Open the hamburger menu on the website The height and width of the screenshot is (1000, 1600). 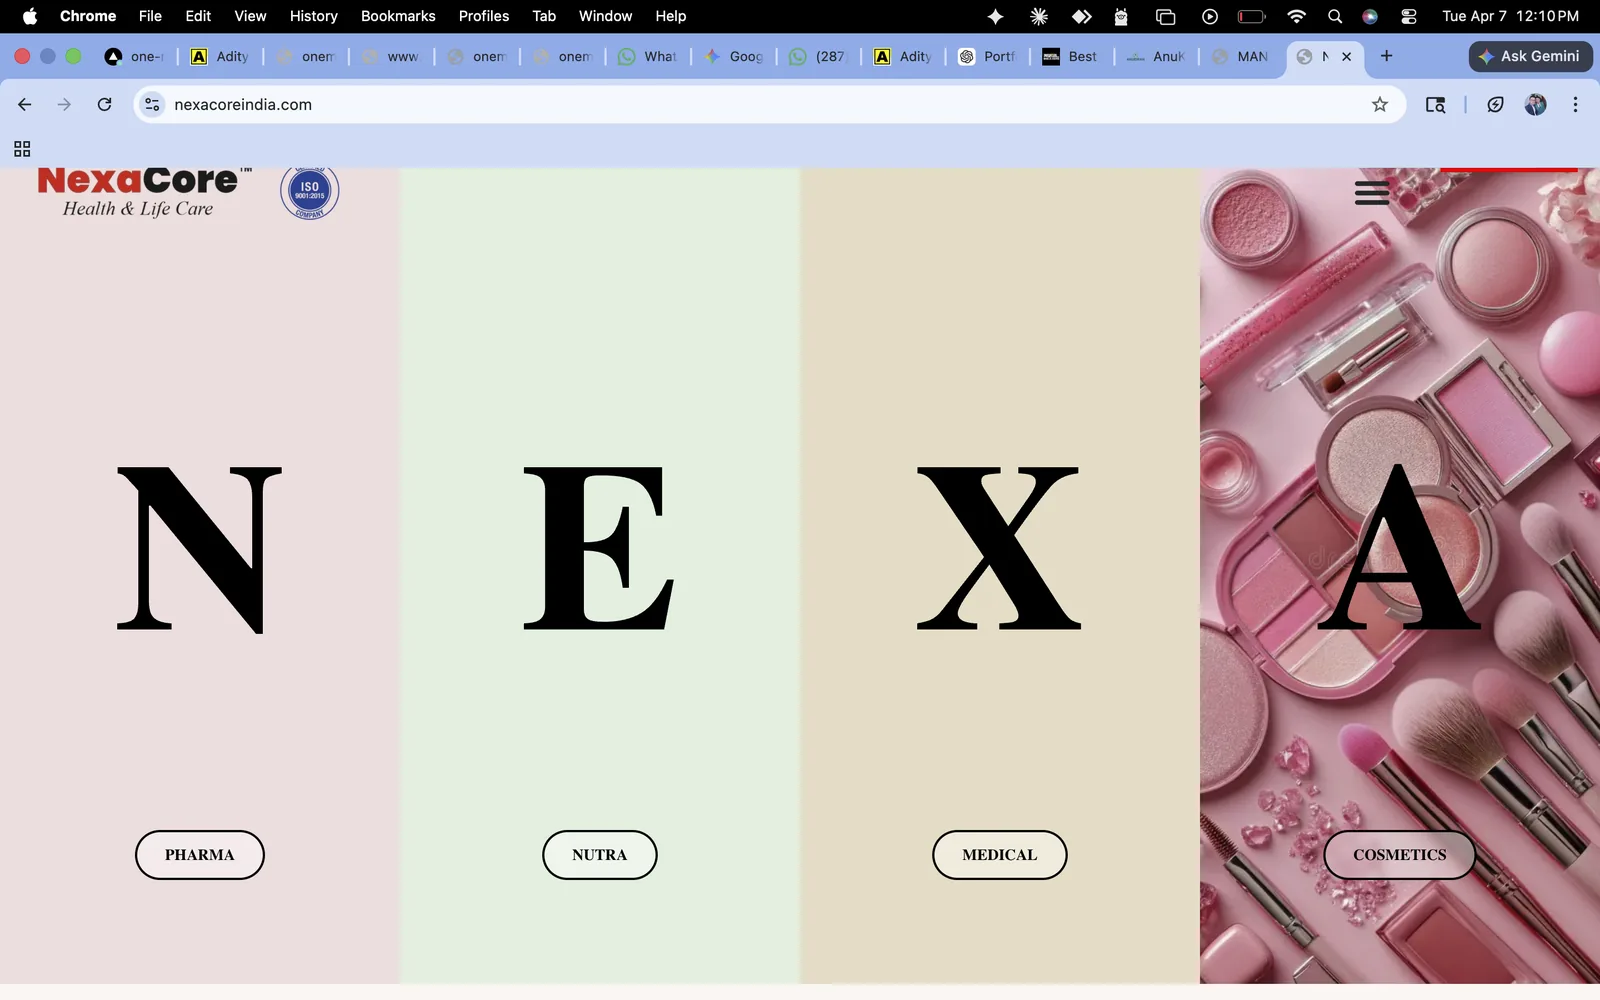tap(1372, 193)
